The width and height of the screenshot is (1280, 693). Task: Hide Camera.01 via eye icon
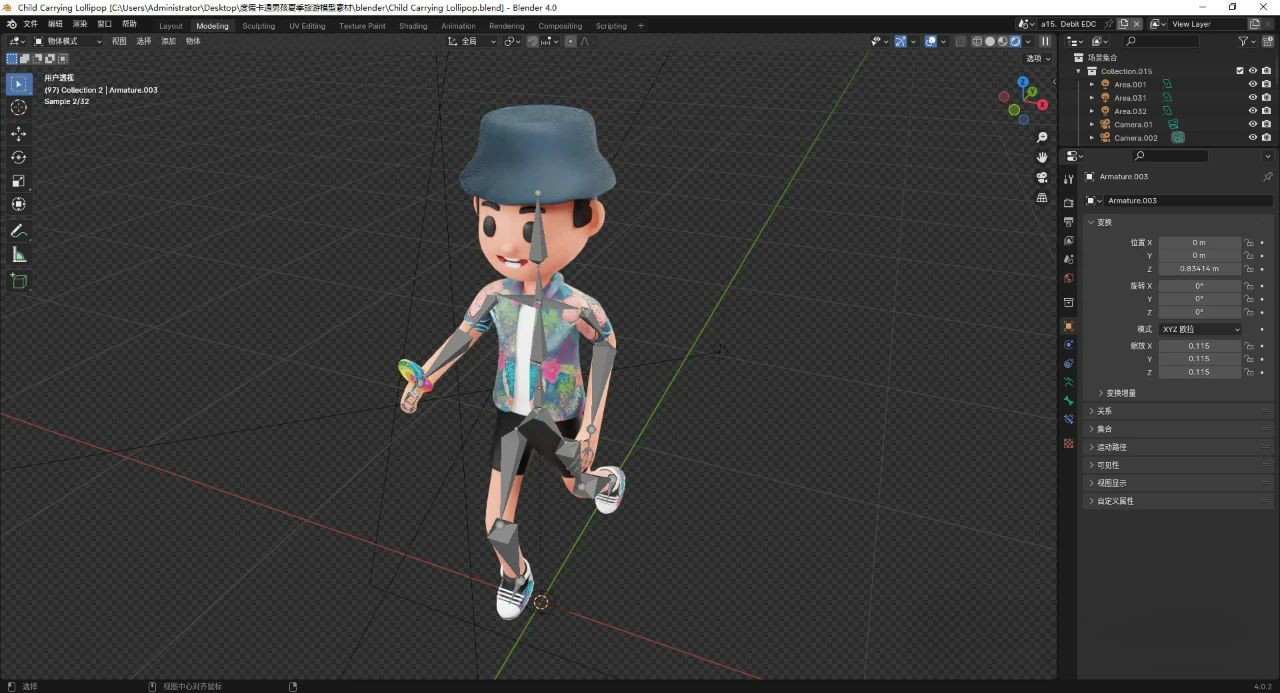1252,125
